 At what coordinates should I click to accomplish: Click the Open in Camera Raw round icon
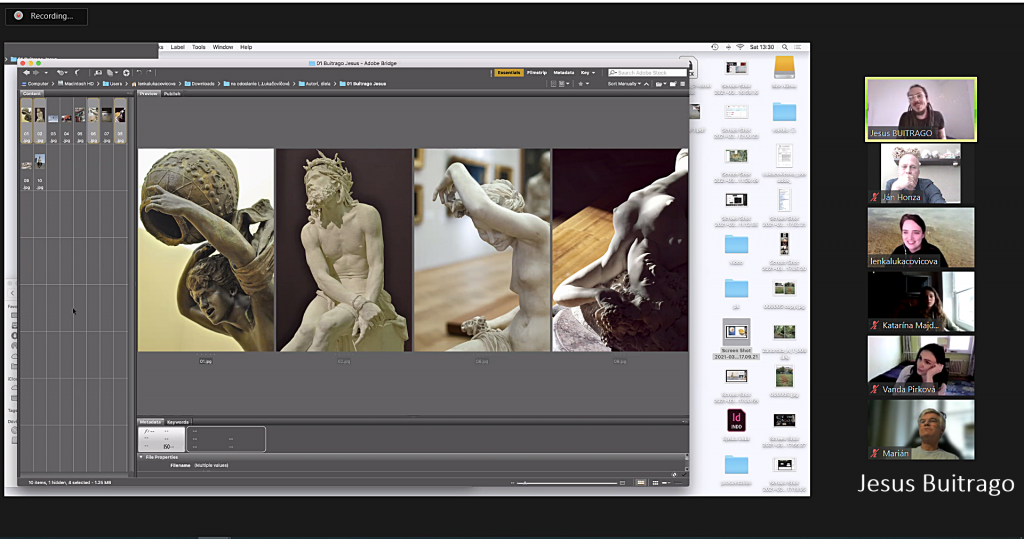pyautogui.click(x=126, y=73)
